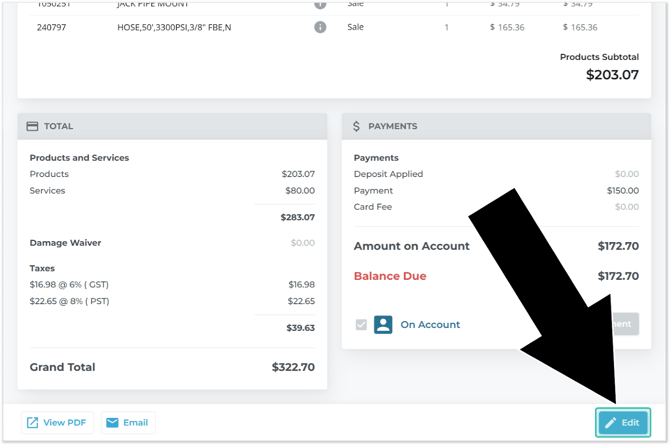Select item number 240797 in the product row
Image resolution: width=670 pixels, height=445 pixels.
[x=51, y=27]
